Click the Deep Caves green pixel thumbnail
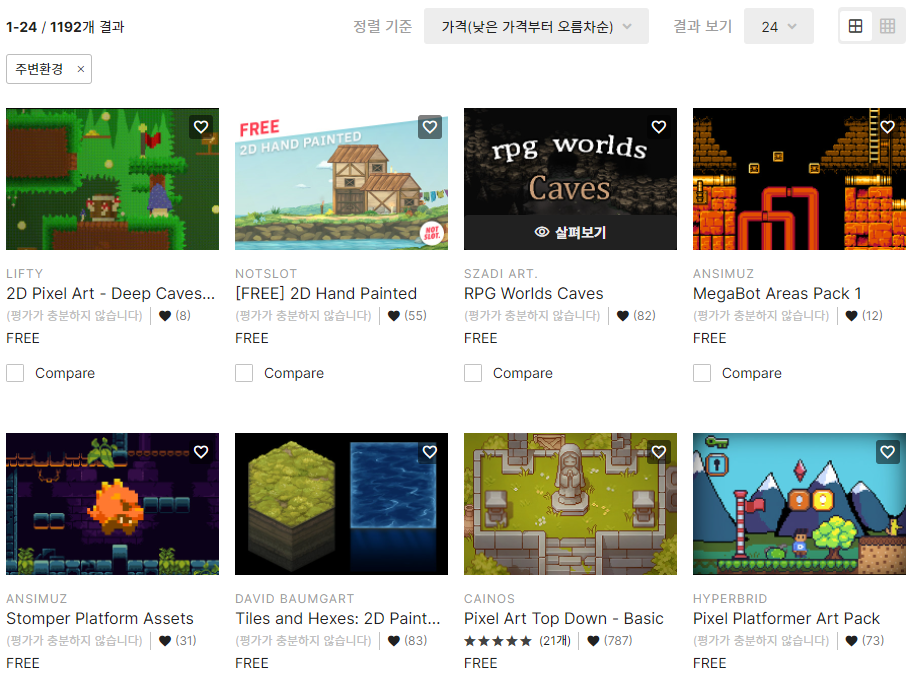The width and height of the screenshot is (912, 675). tap(113, 179)
